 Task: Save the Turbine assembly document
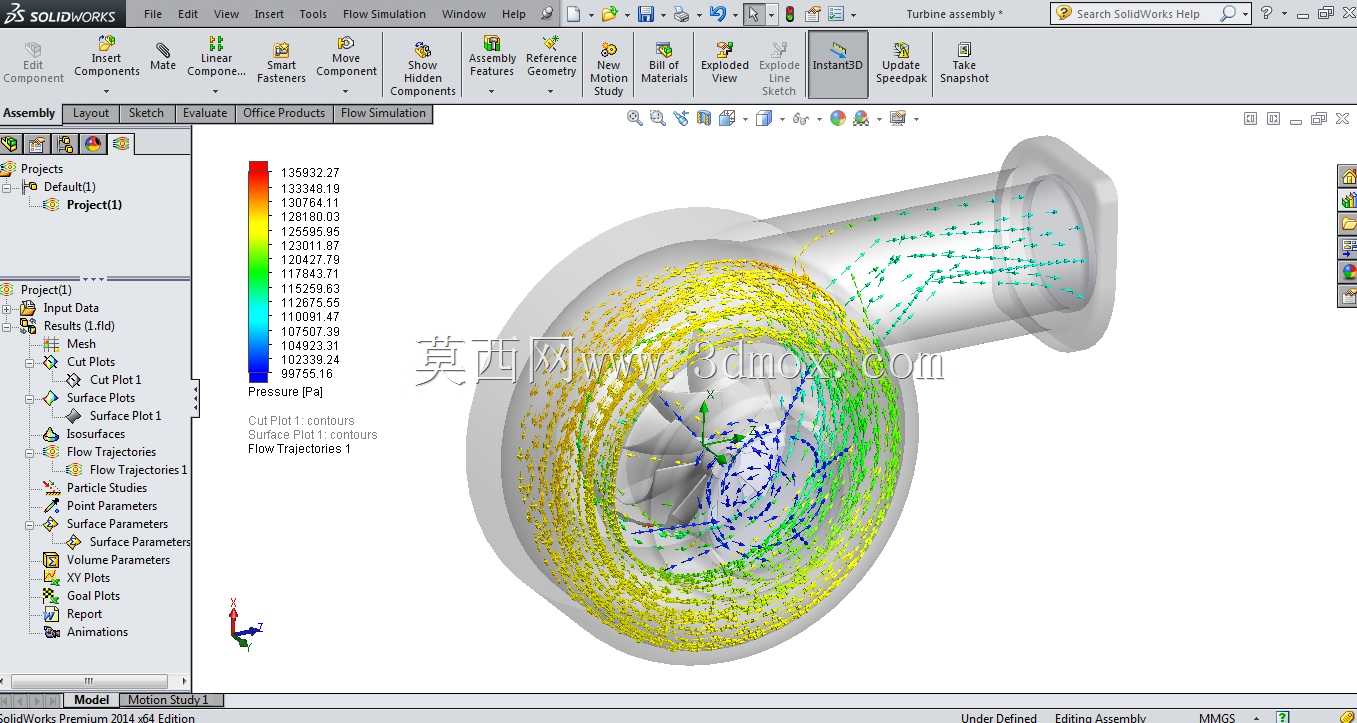click(x=645, y=14)
